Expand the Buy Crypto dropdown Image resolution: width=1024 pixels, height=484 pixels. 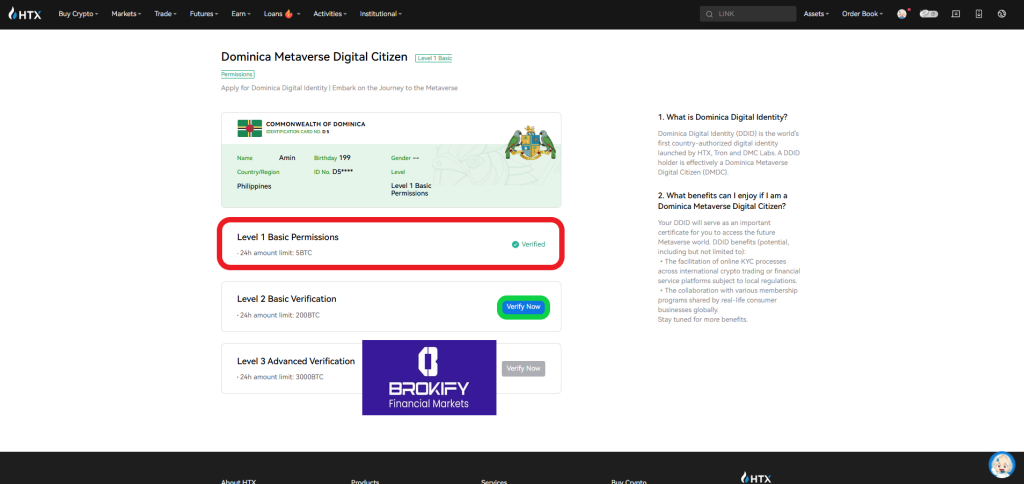pos(78,14)
